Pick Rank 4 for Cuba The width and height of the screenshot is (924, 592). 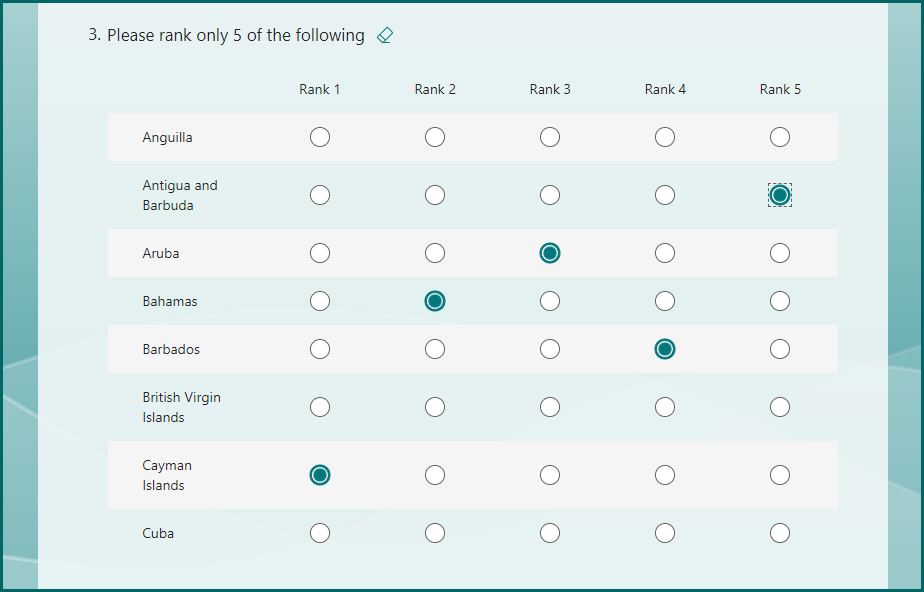665,533
